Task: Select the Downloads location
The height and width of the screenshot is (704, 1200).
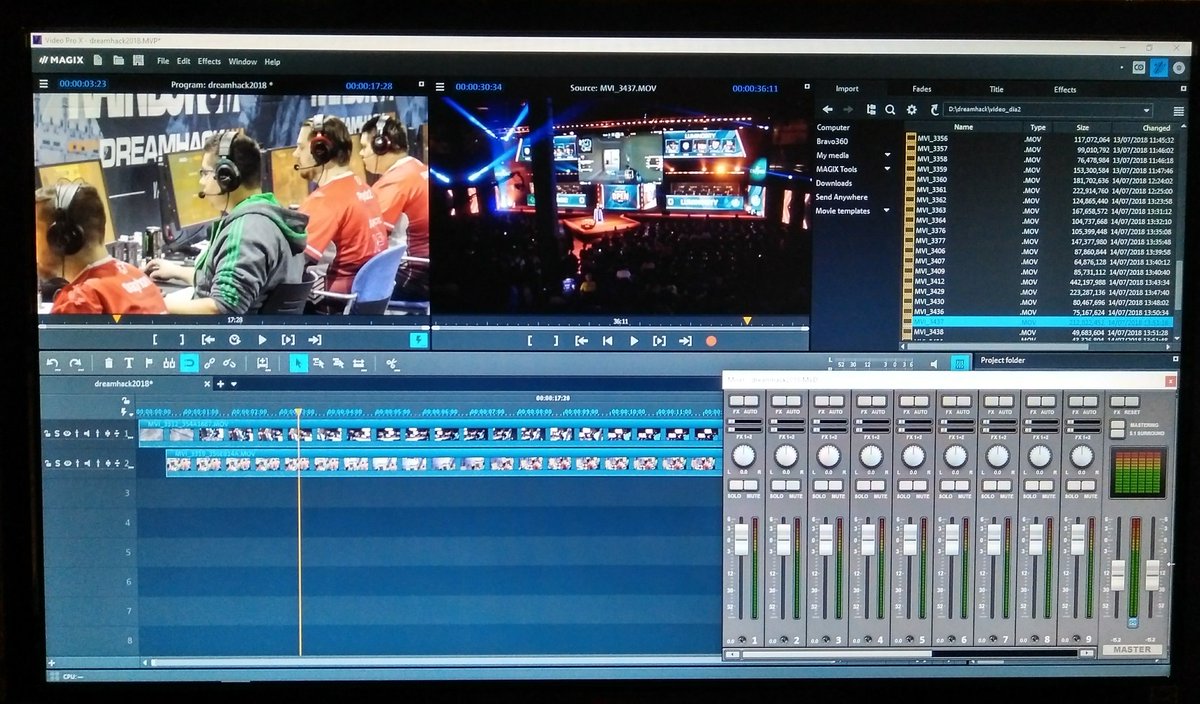Action: tap(834, 183)
